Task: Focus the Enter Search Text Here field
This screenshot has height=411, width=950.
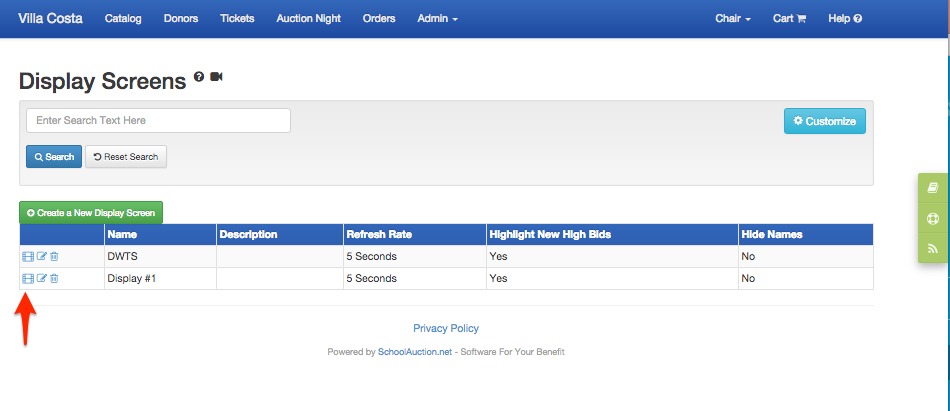Action: click(158, 121)
